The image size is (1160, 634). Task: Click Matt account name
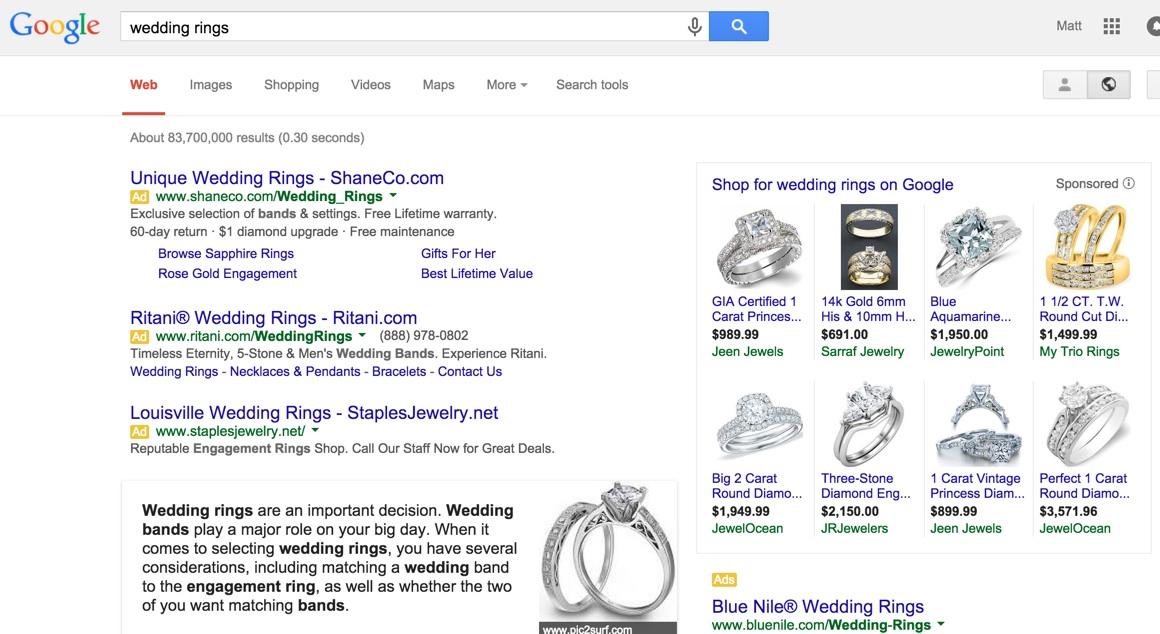pos(1068,26)
